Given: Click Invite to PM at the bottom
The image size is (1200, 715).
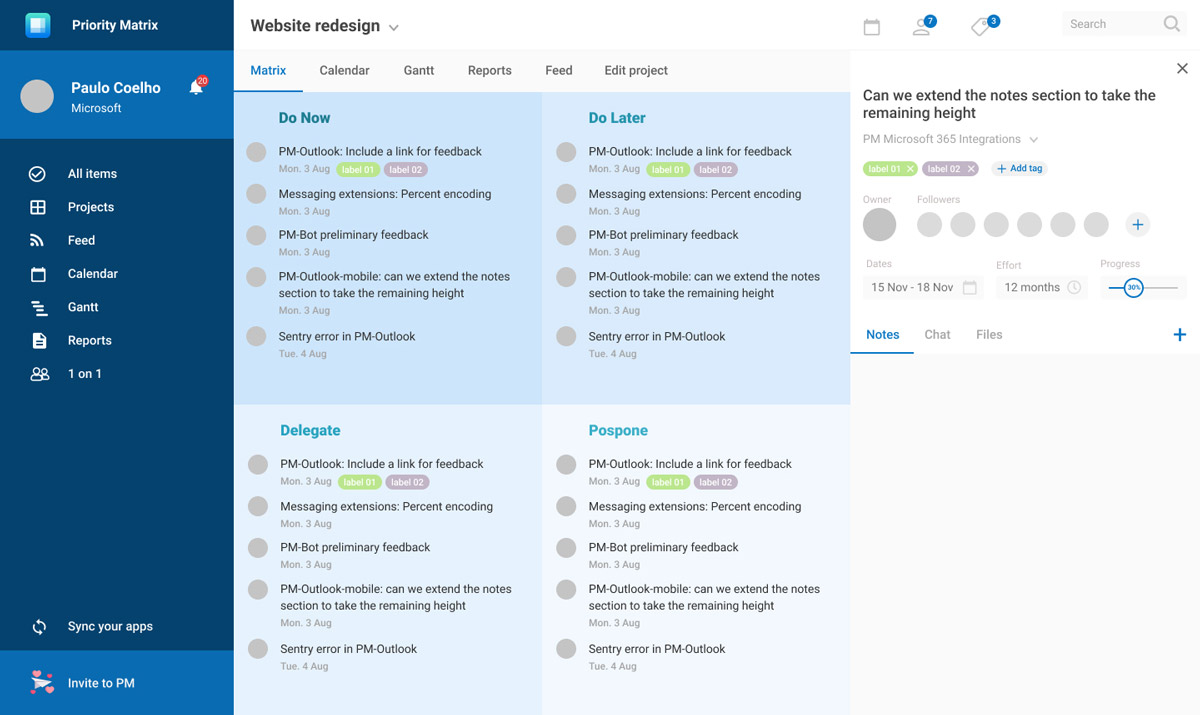Looking at the screenshot, I should [103, 682].
